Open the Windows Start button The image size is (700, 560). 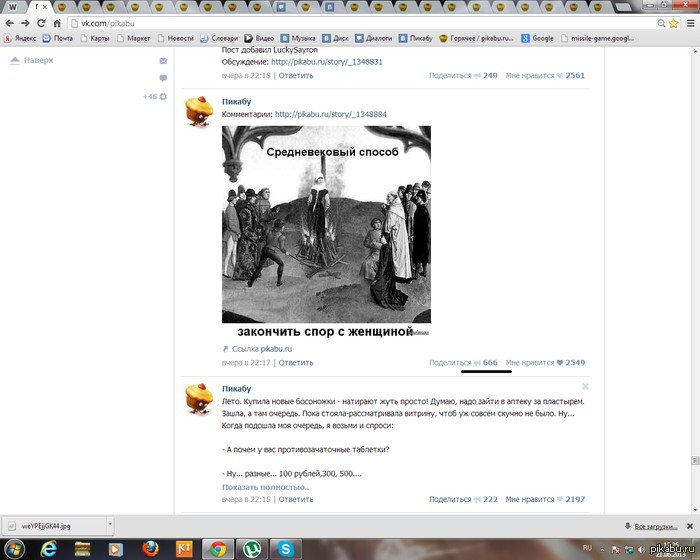(14, 549)
